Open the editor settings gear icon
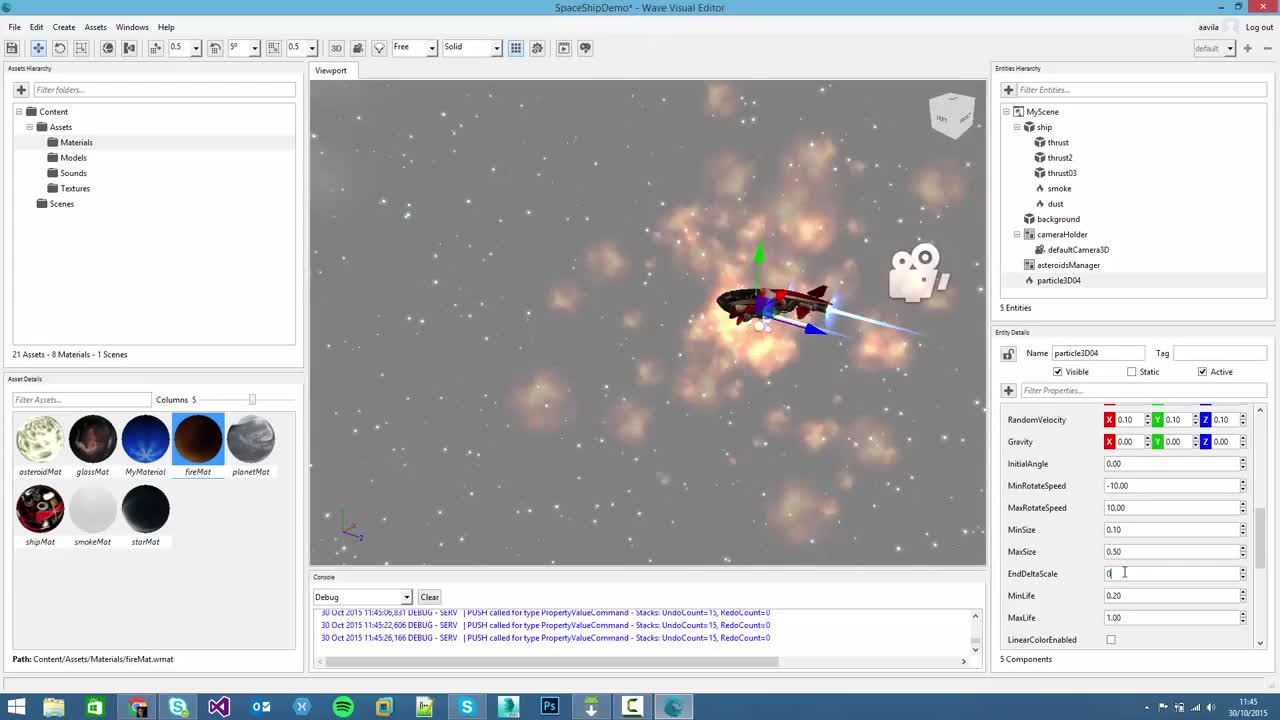This screenshot has width=1280, height=720. 536,47
